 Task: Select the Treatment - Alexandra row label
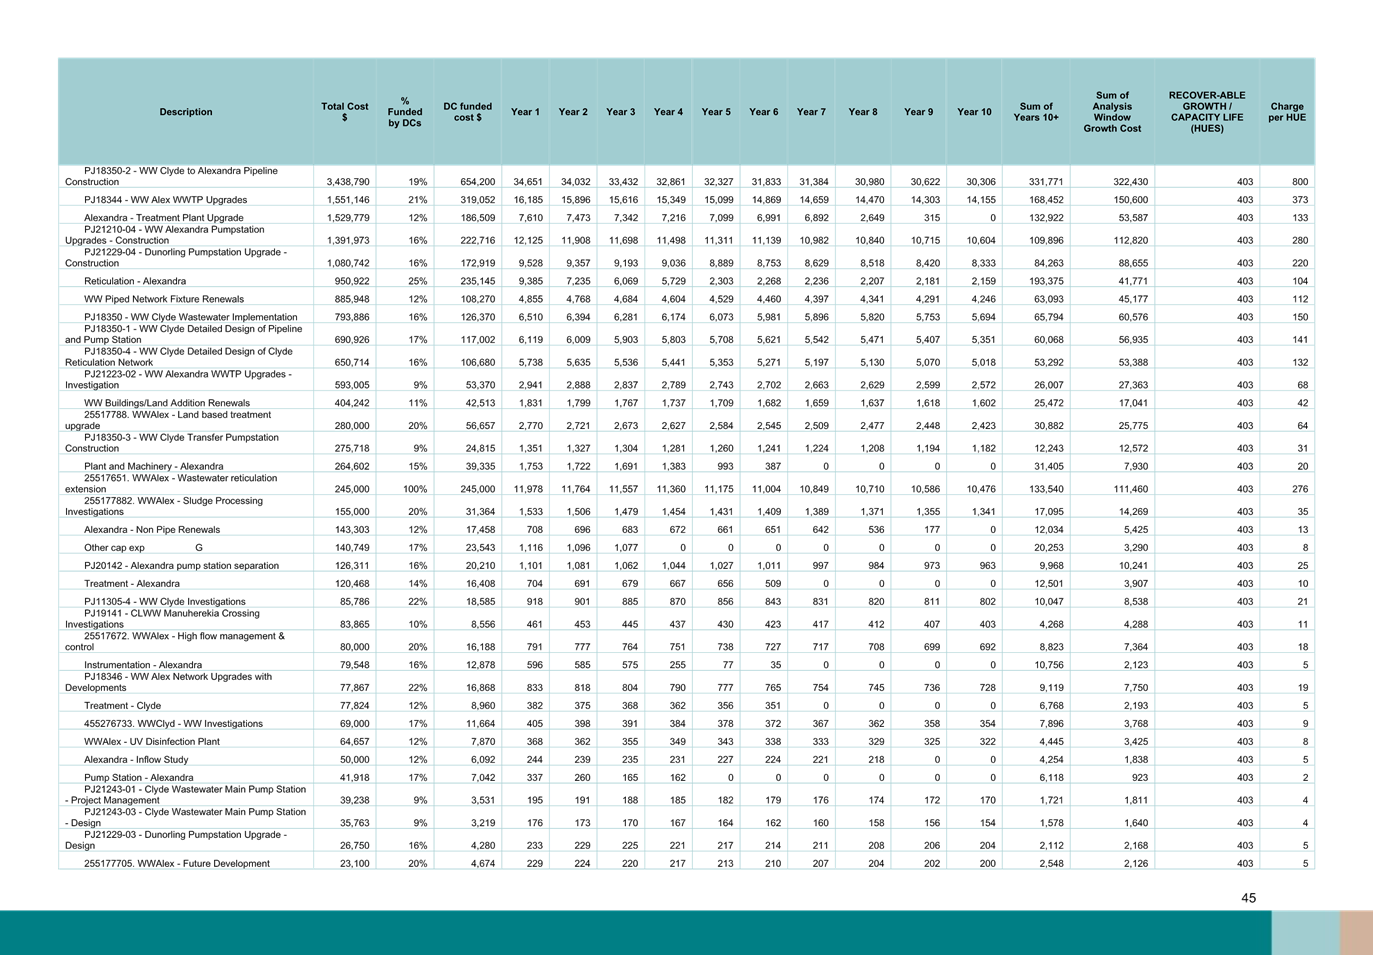click(132, 584)
